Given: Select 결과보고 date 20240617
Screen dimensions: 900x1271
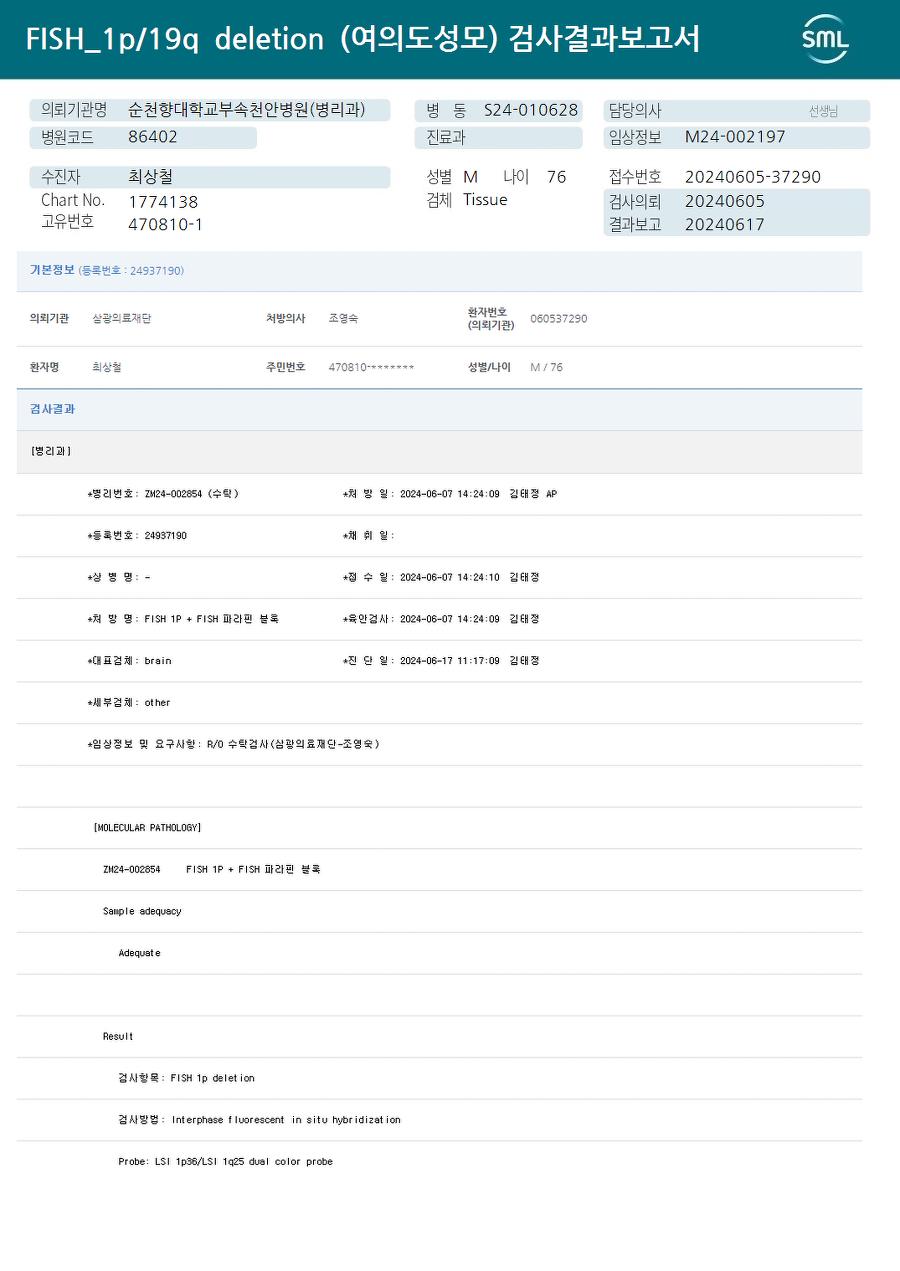Looking at the screenshot, I should (725, 224).
